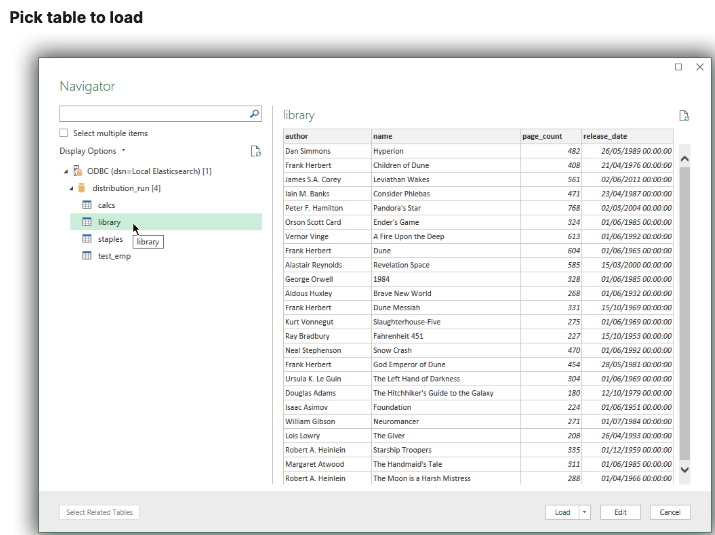715x535 pixels.
Task: Click the Iain M. Banks cell
Action: [x=327, y=193]
